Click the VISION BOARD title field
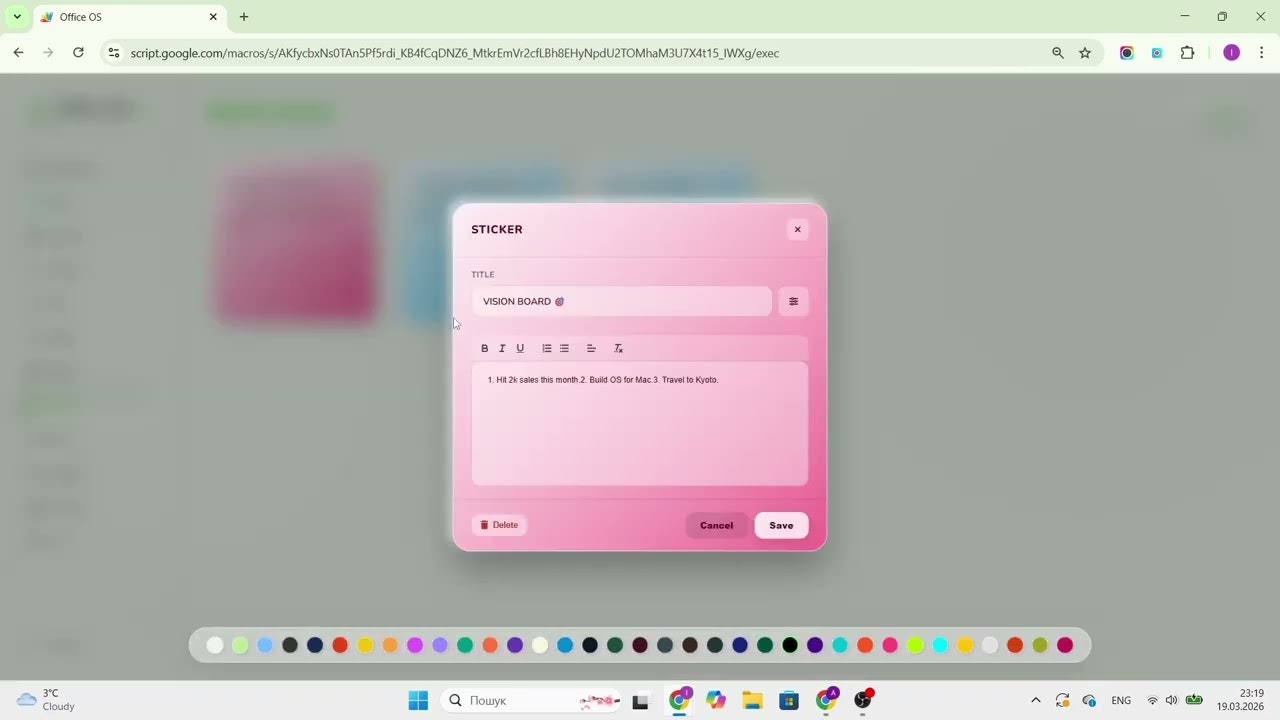This screenshot has height=720, width=1280. point(620,301)
